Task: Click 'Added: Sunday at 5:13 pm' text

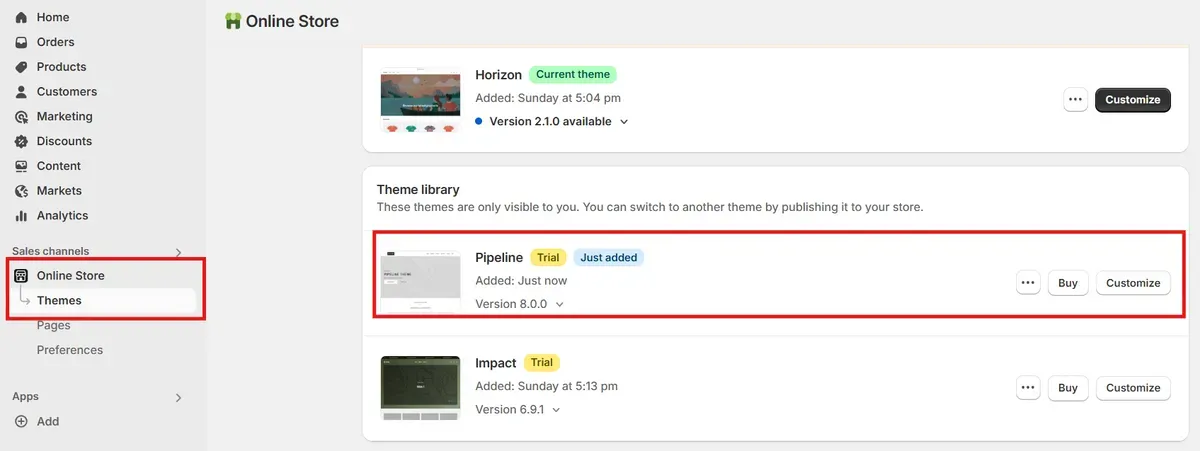Action: pyautogui.click(x=546, y=386)
